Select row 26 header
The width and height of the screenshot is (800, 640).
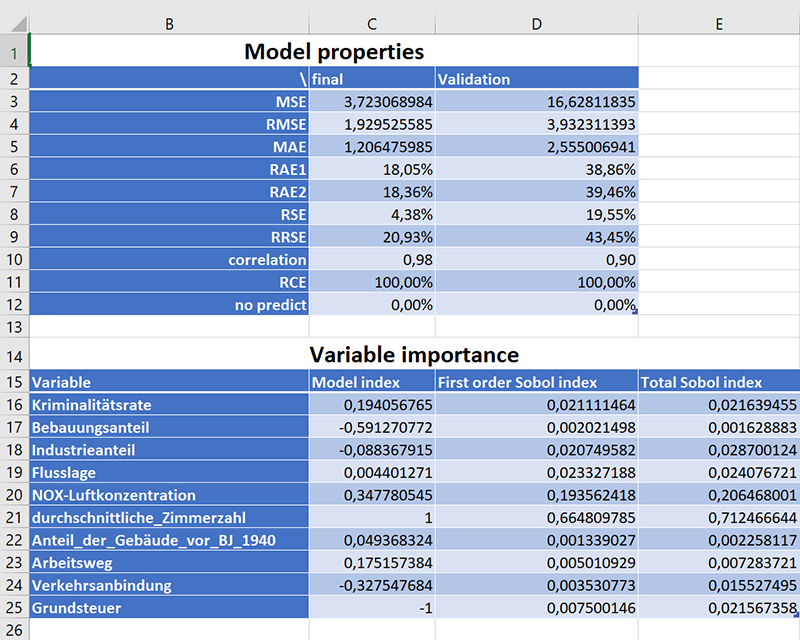[14, 630]
